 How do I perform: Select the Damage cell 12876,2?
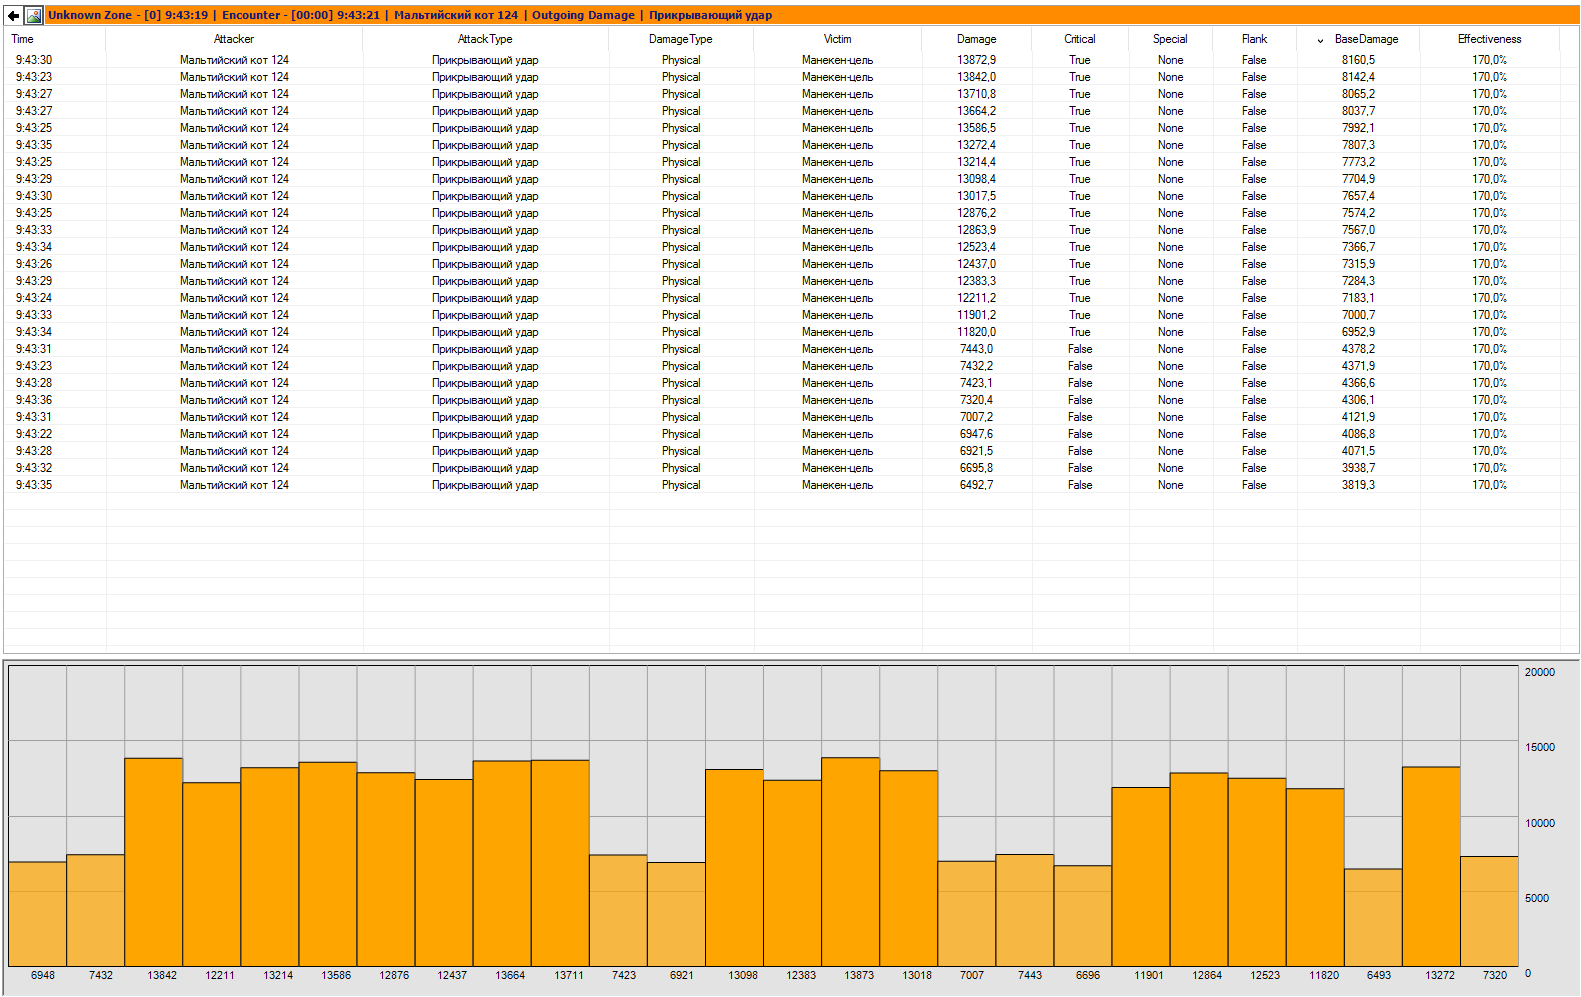[977, 213]
